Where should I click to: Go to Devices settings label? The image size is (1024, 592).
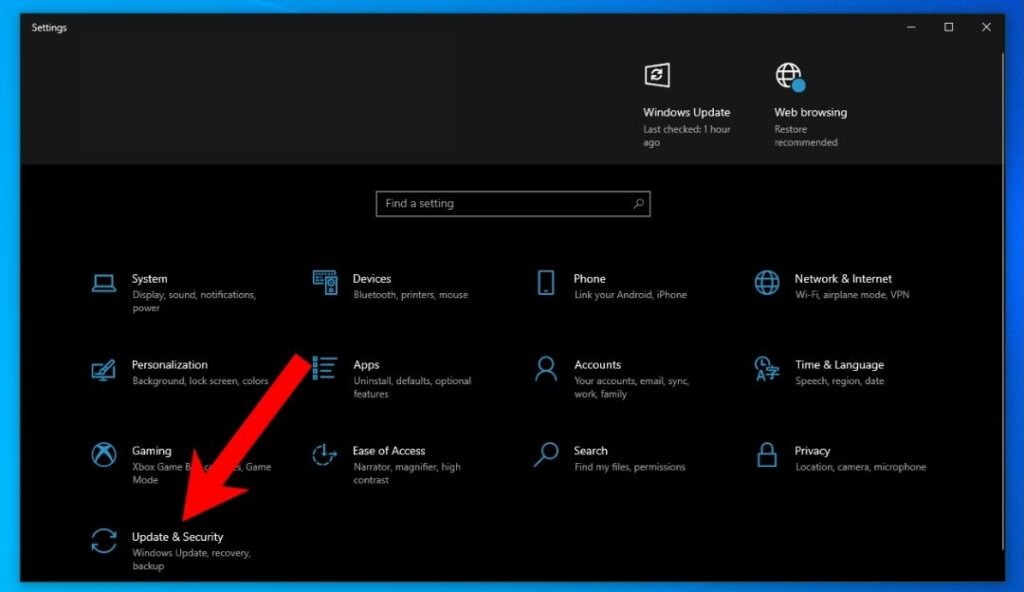[x=372, y=279]
